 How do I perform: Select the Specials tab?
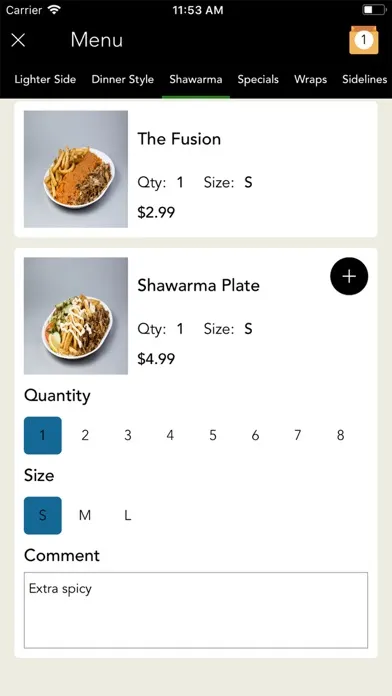click(x=258, y=79)
